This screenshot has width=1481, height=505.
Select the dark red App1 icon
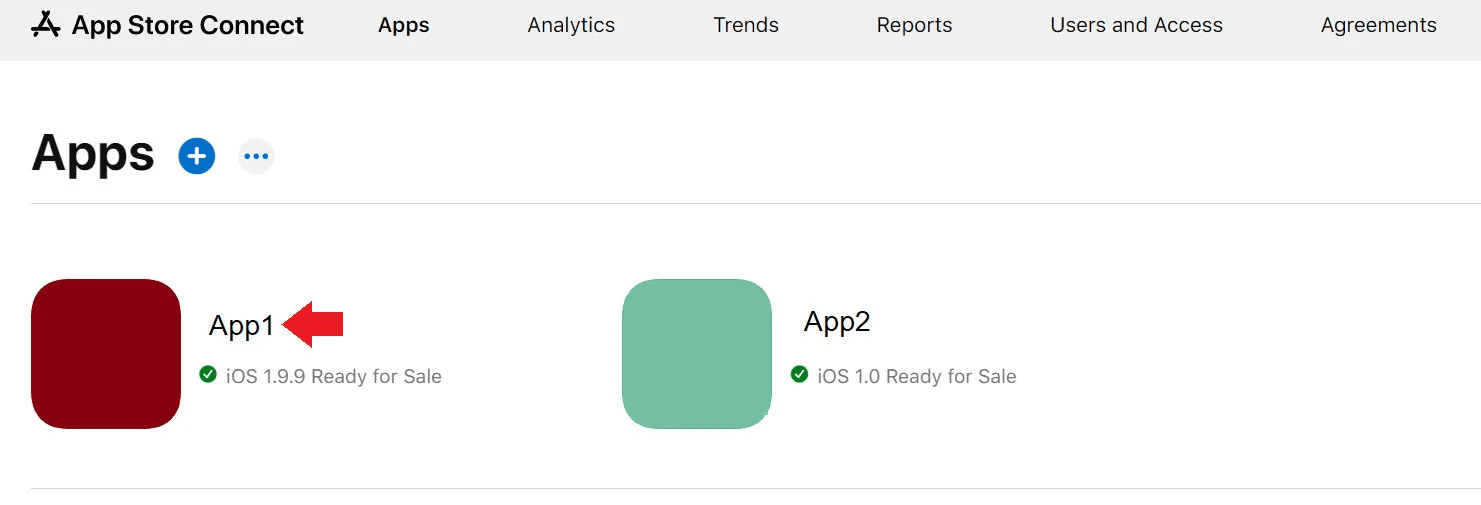(x=106, y=354)
